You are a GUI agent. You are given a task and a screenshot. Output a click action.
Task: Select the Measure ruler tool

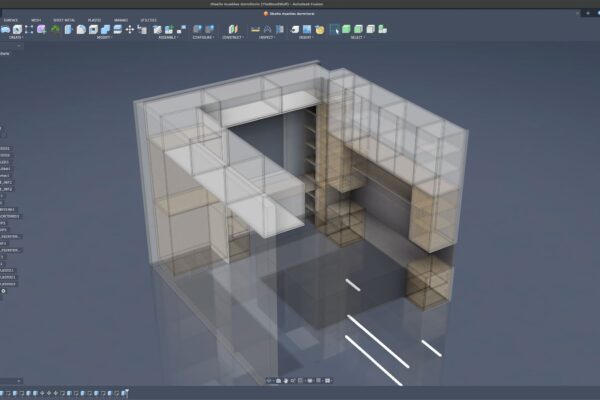click(x=255, y=29)
